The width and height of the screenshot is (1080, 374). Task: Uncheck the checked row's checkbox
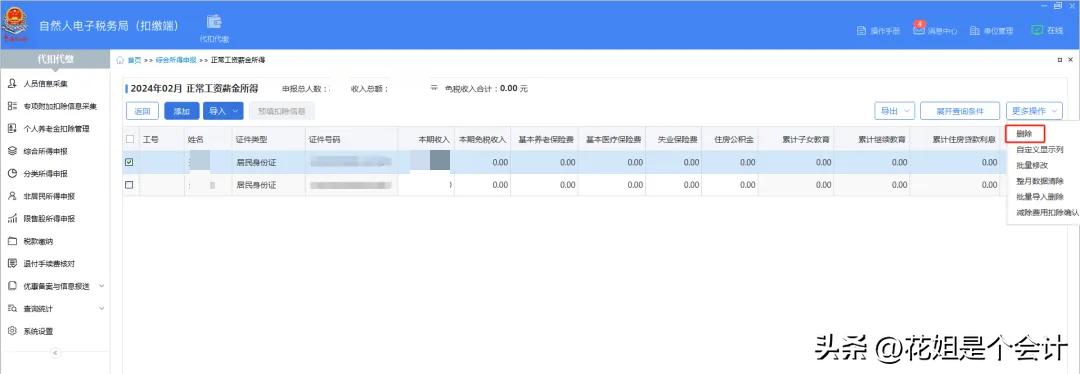(x=129, y=163)
